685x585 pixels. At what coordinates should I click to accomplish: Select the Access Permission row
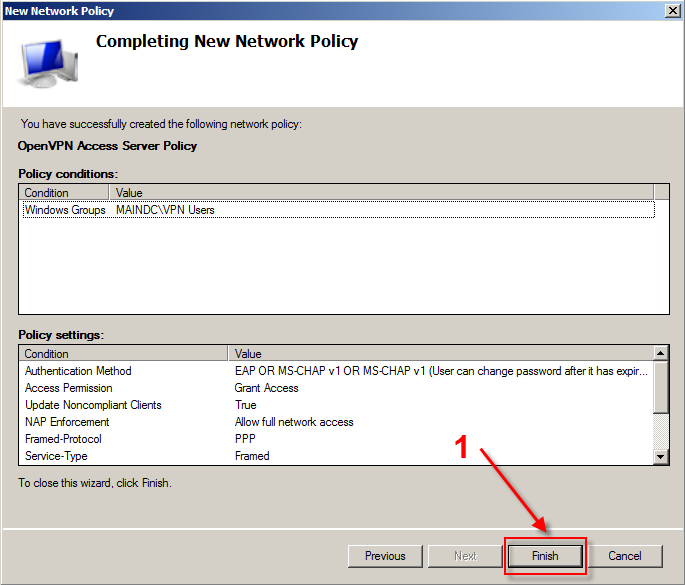coord(336,388)
